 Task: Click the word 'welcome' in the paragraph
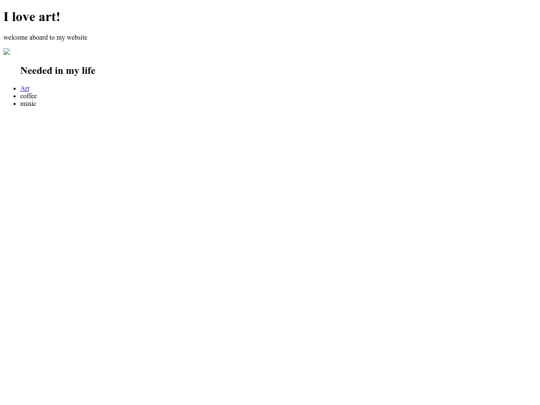[15, 37]
